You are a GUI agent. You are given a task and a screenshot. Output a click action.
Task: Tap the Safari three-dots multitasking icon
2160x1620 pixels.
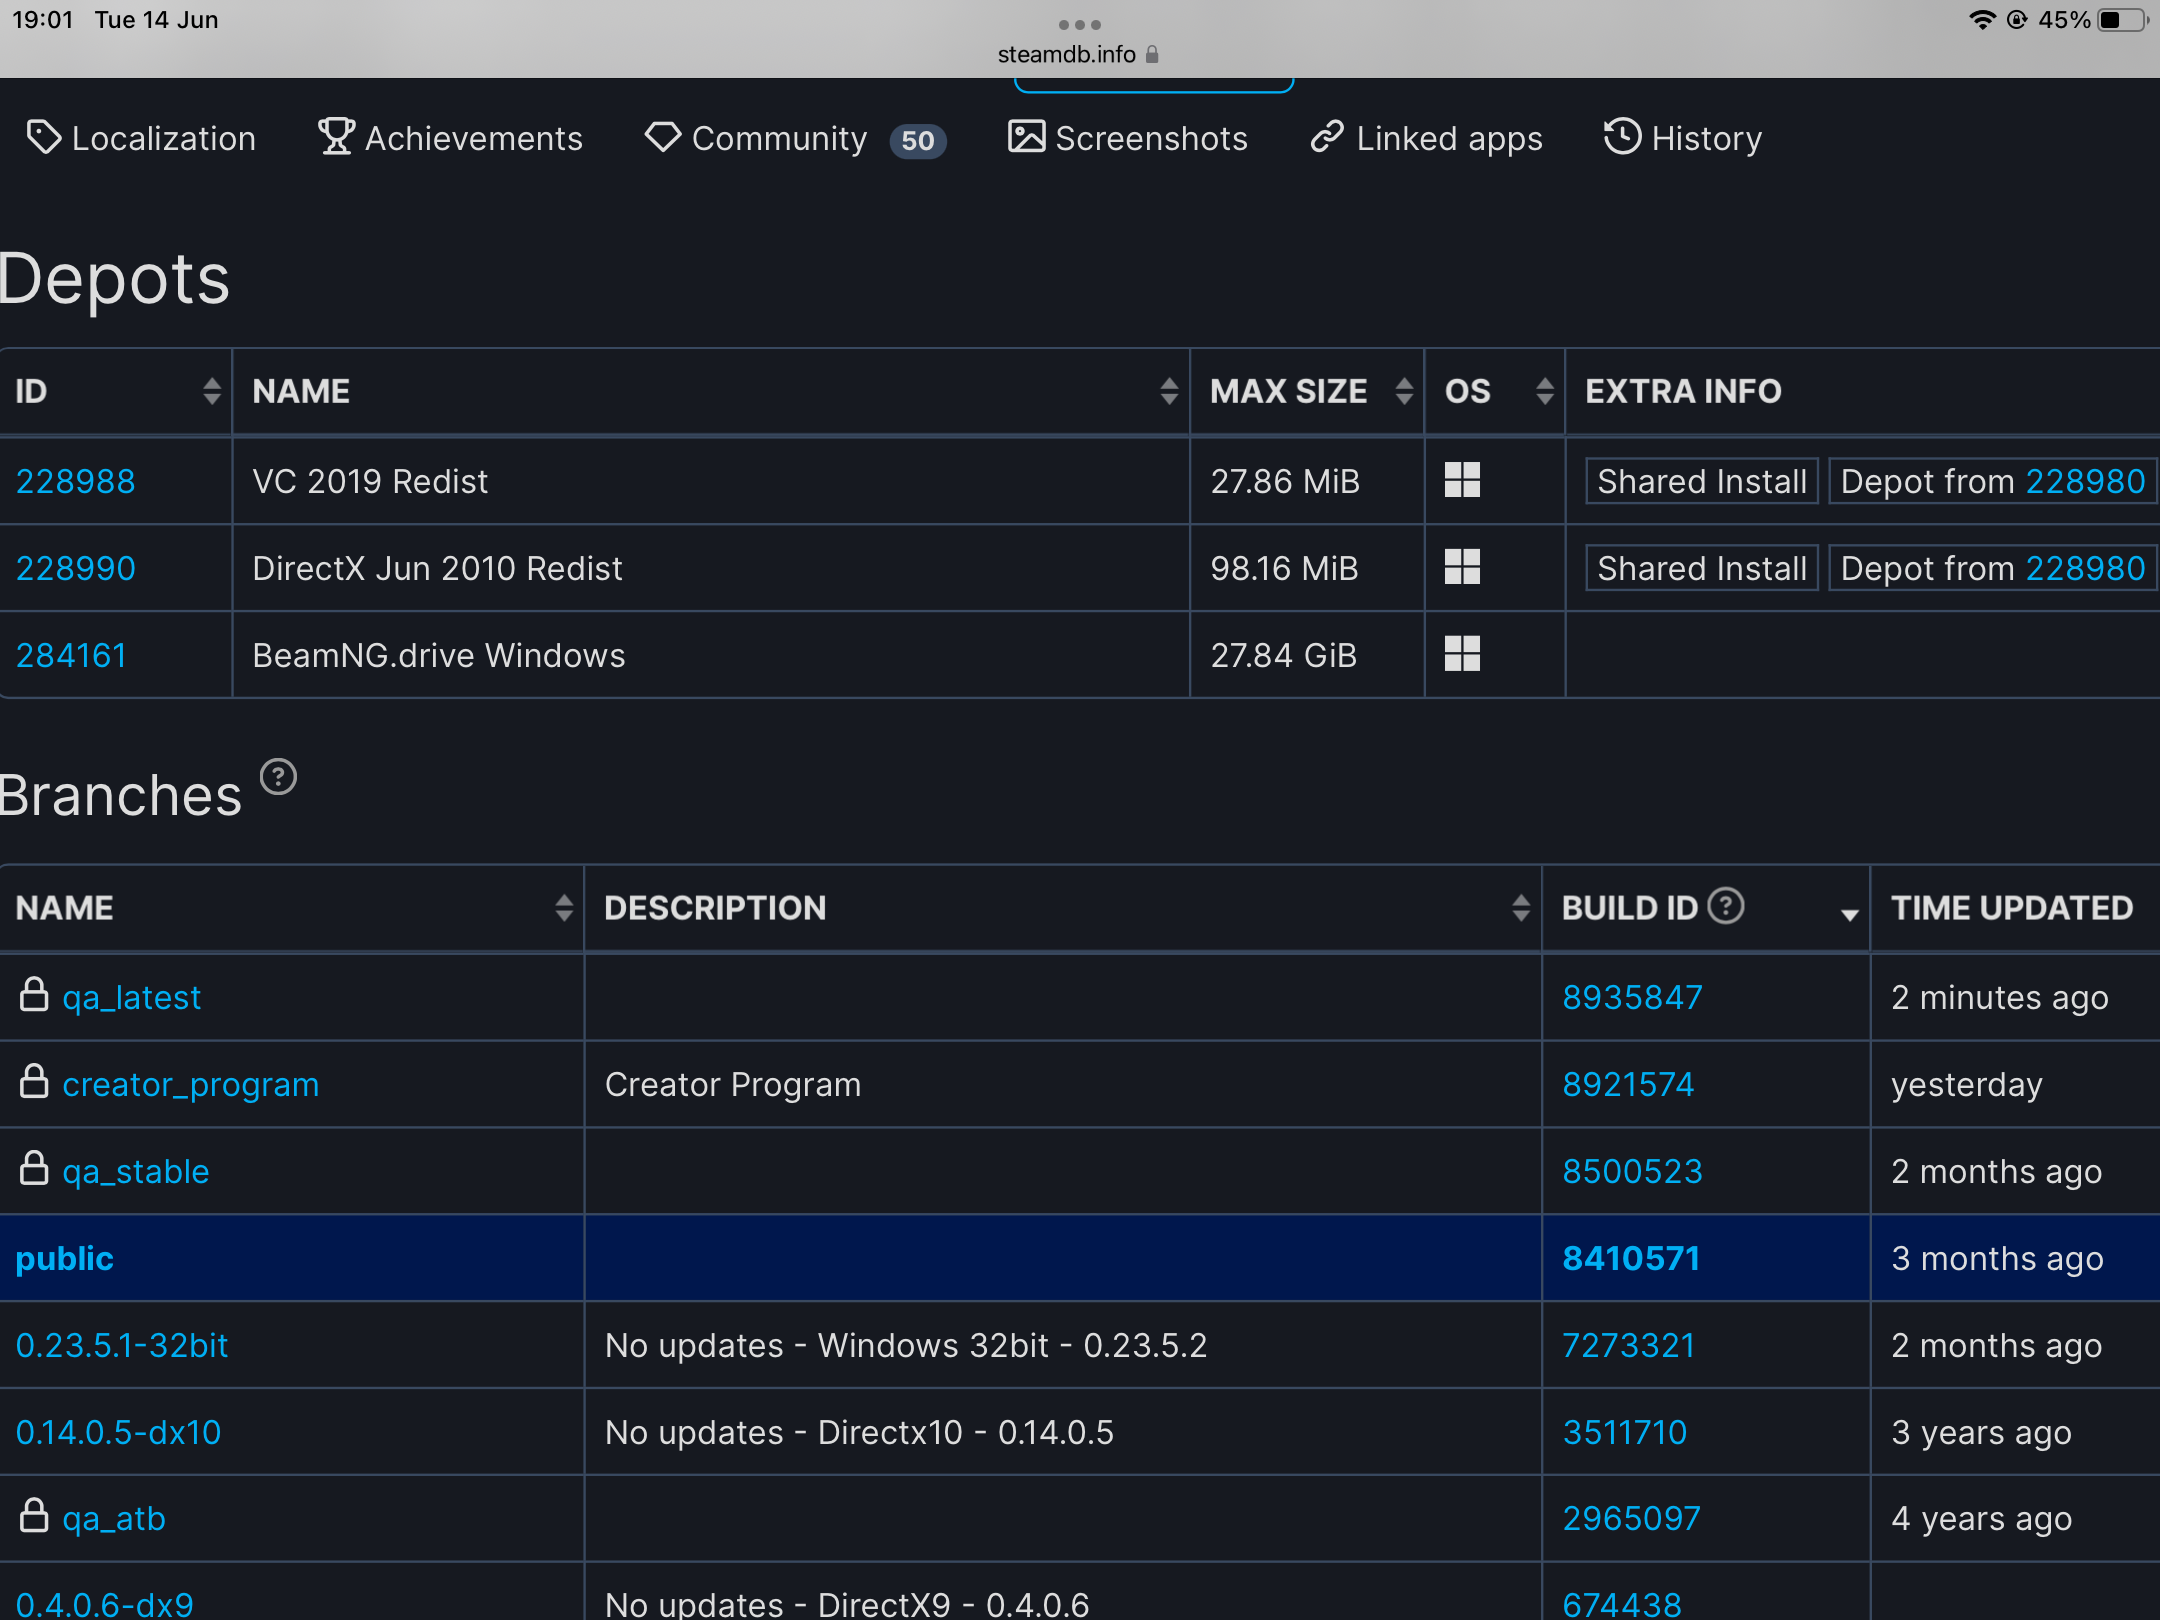(x=1080, y=24)
